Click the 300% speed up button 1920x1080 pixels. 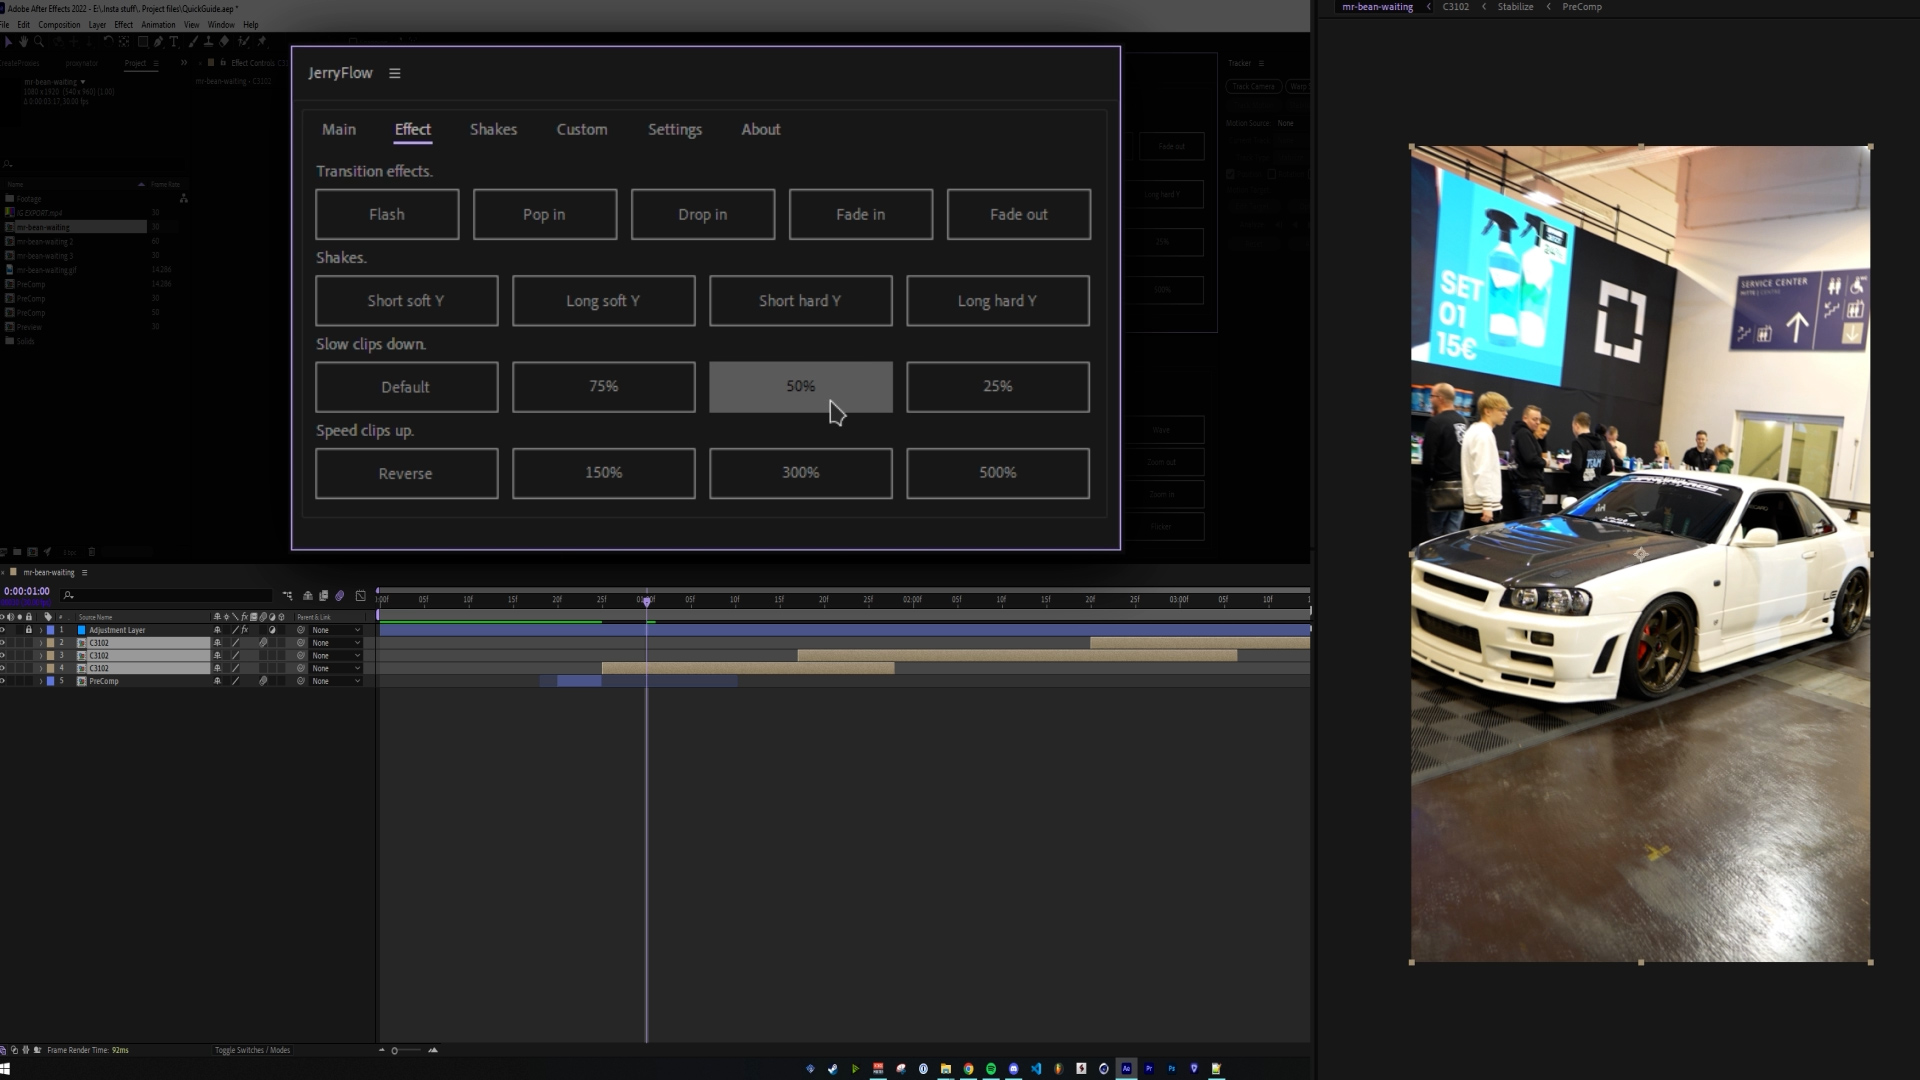(800, 473)
